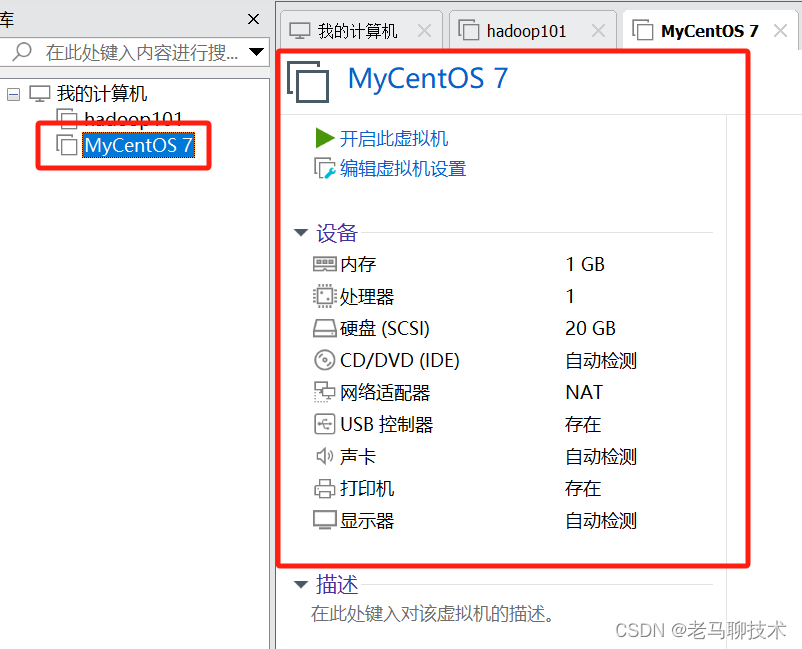Image resolution: width=802 pixels, height=649 pixels.
Task: Select MyCentOS 7 in the library tree
Action: 138,145
